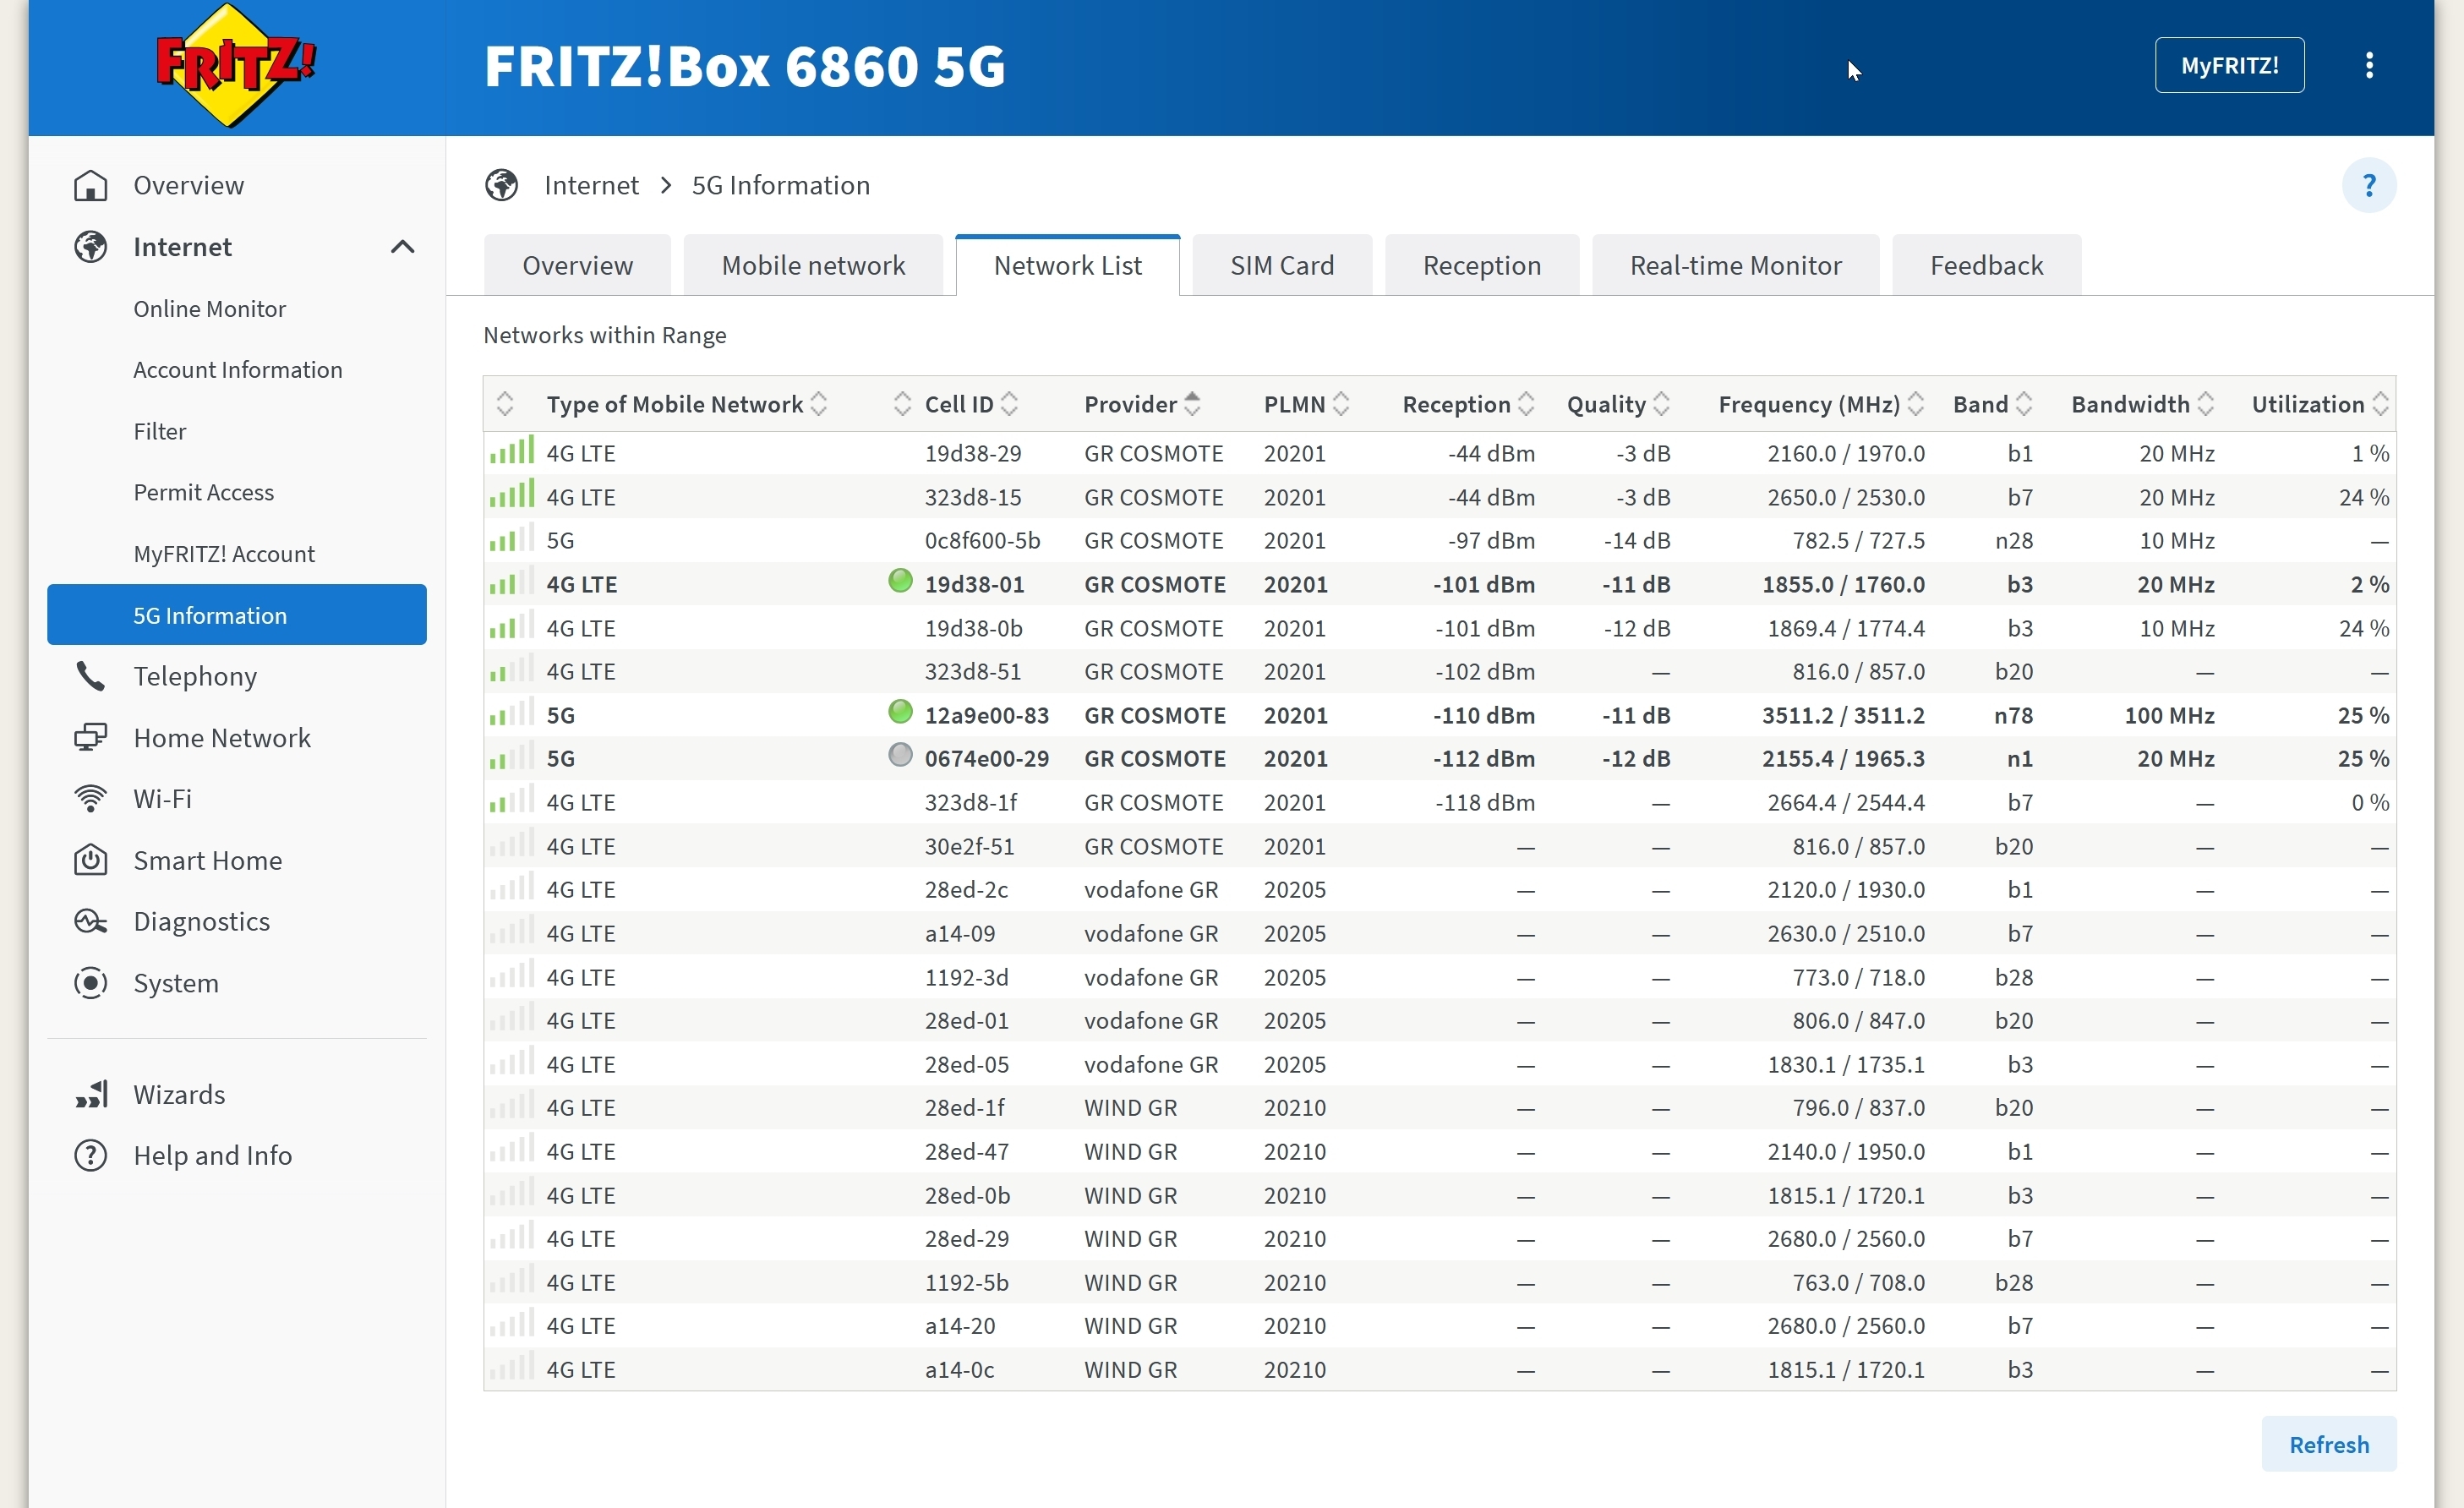Switch to the Overview tab
This screenshot has height=1508, width=2464.
tap(577, 265)
